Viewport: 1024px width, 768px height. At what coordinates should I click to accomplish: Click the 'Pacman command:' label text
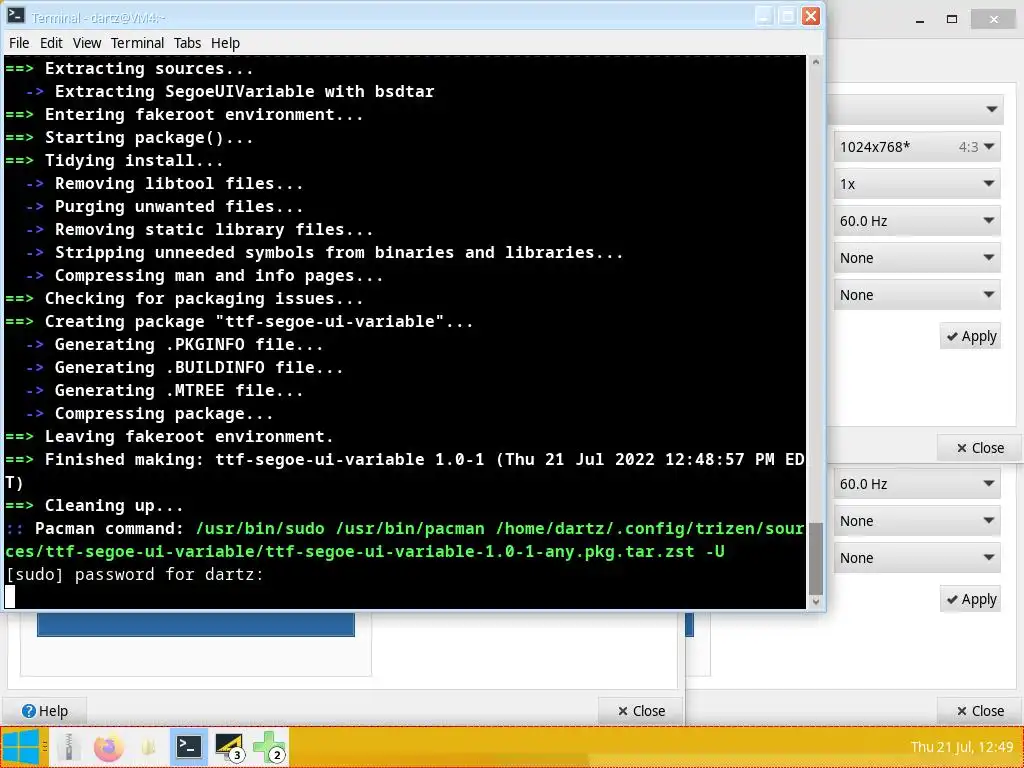pos(110,528)
